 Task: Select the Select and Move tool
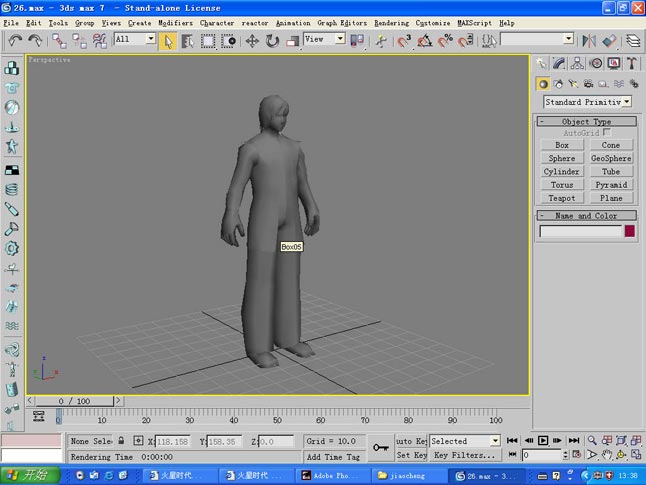(x=252, y=41)
